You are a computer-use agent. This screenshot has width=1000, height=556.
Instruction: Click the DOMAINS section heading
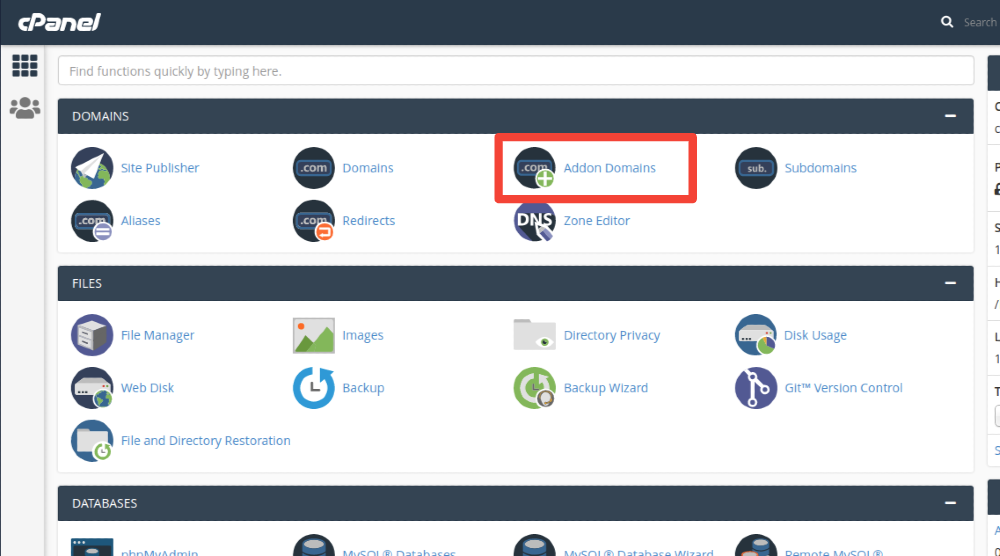pos(100,116)
